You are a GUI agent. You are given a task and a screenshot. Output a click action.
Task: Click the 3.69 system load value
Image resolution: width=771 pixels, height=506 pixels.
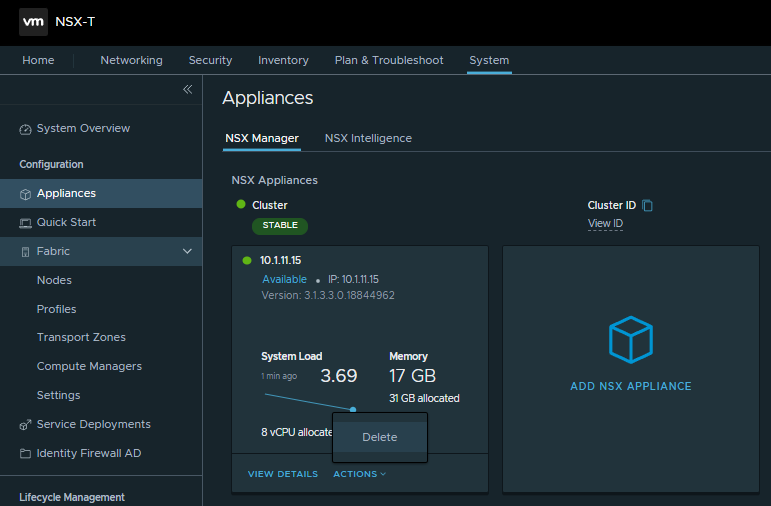[339, 376]
